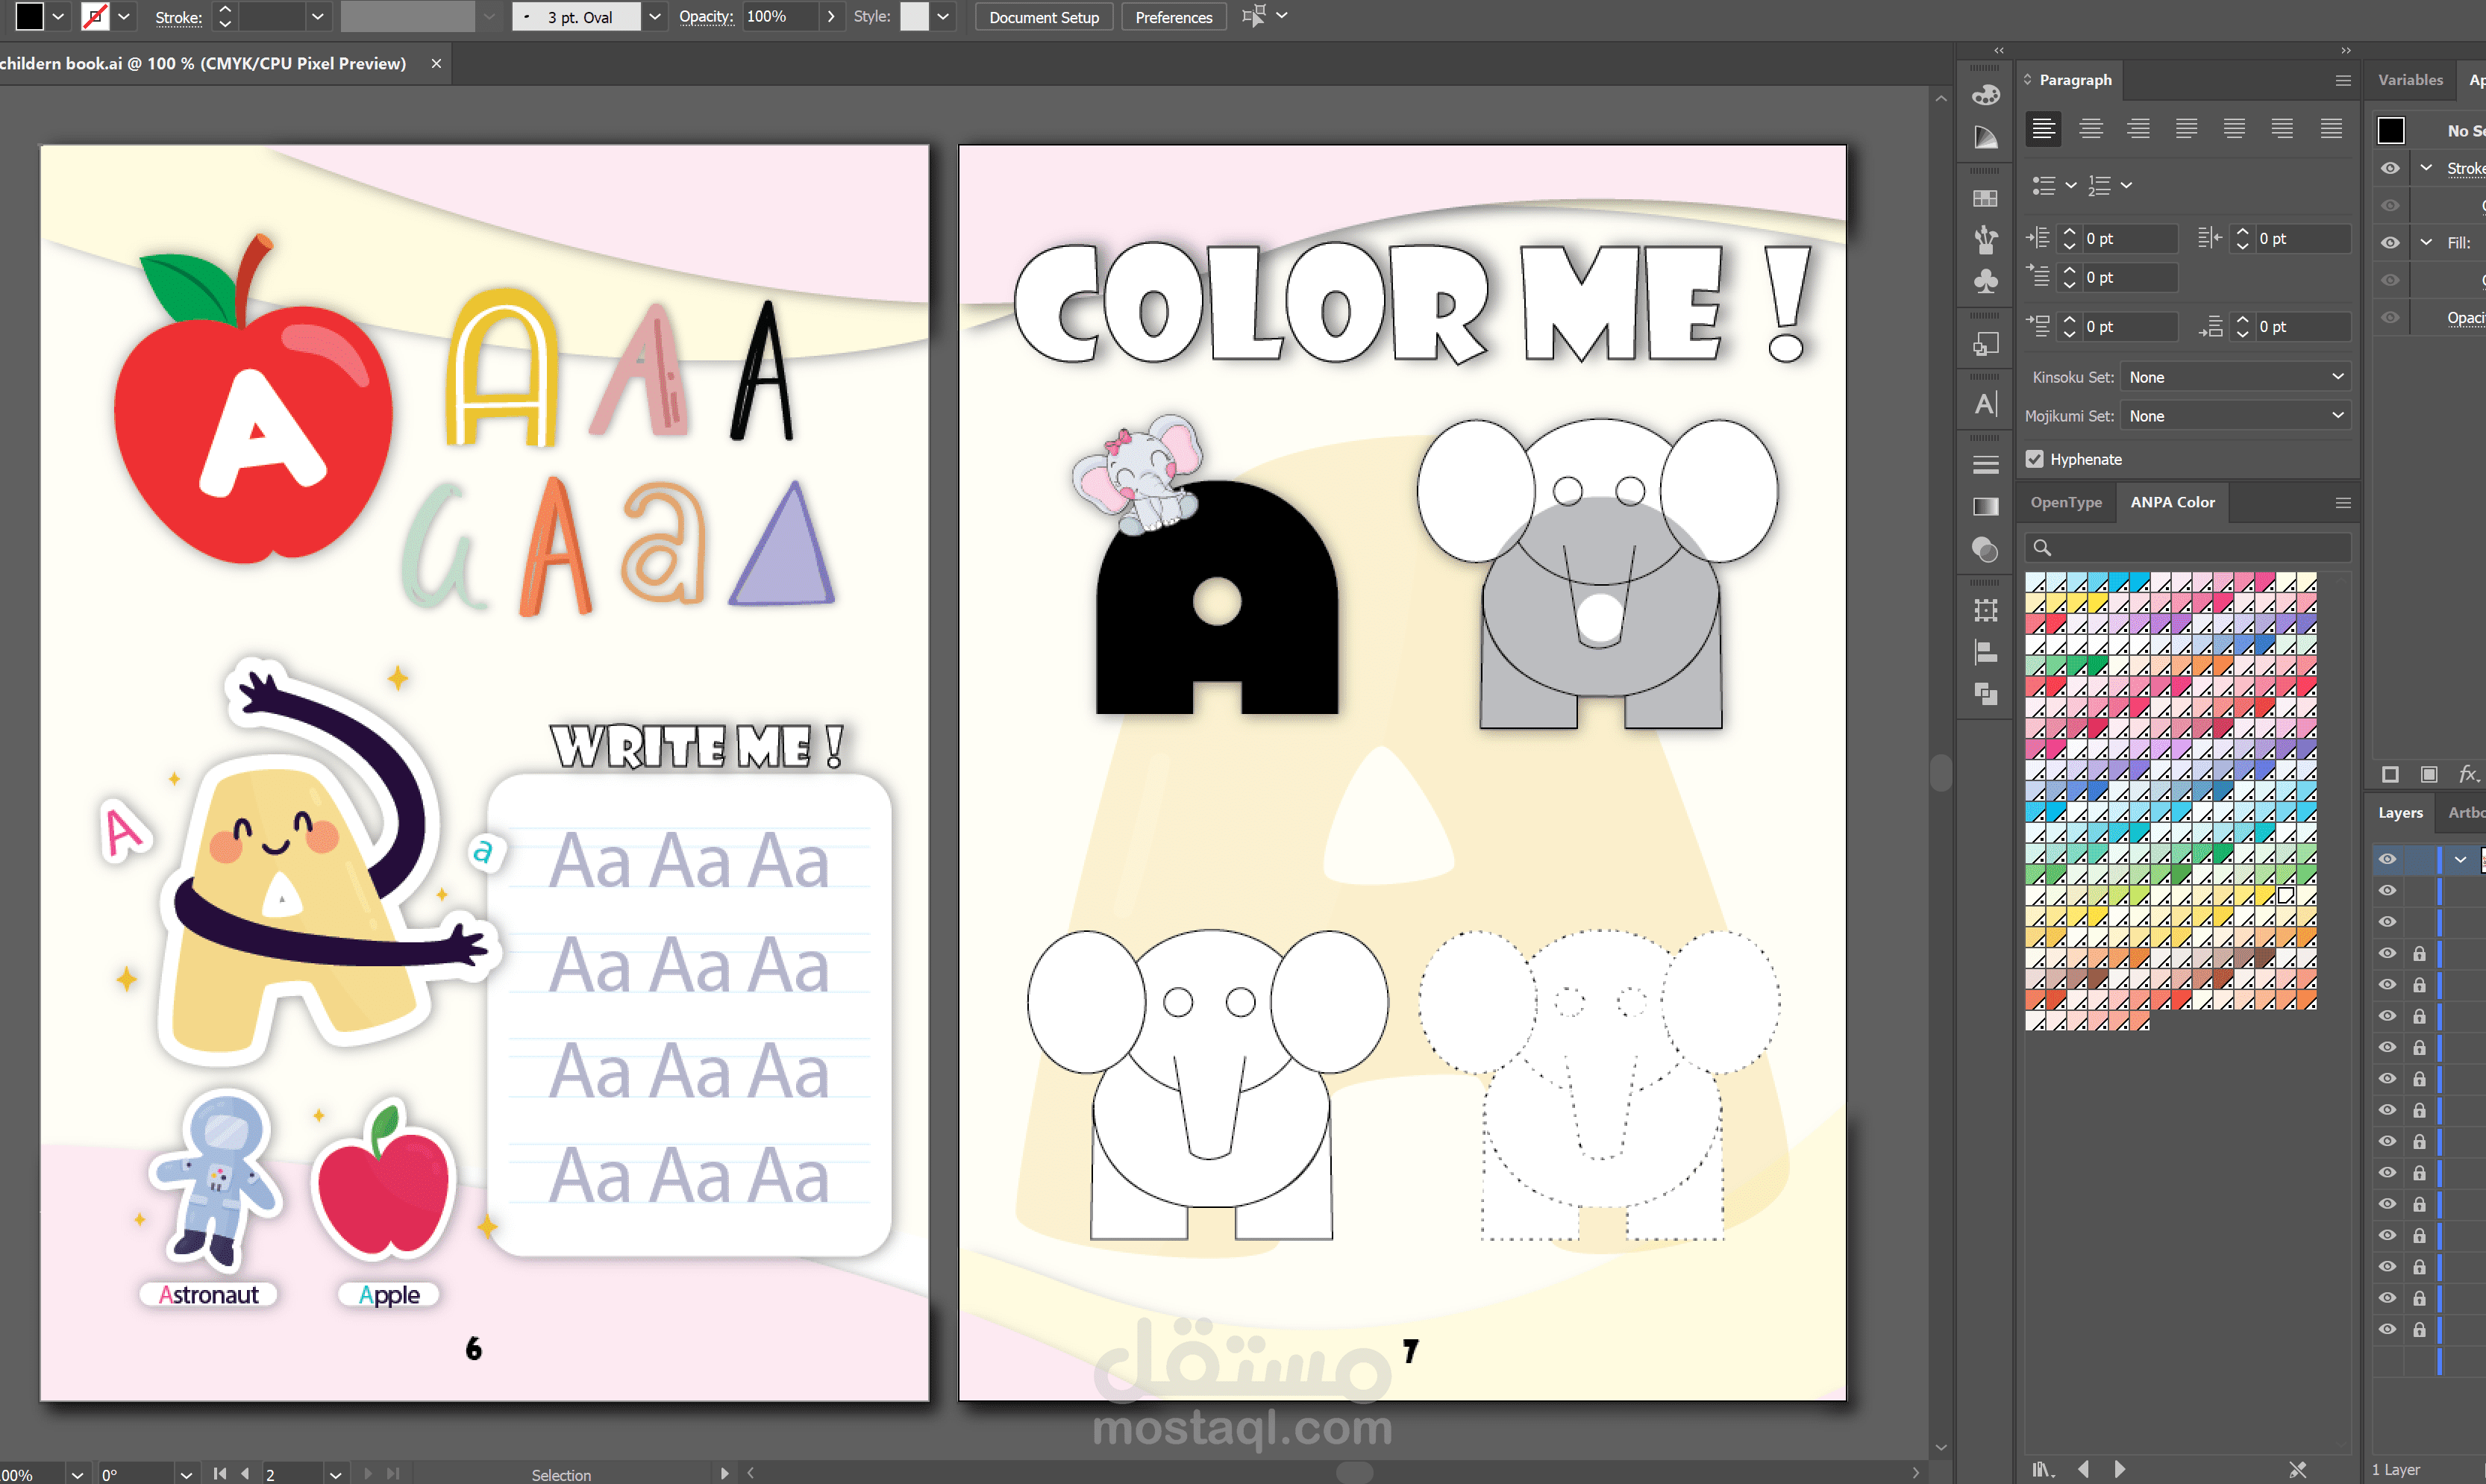Open the Color panel palette icon

click(1985, 95)
